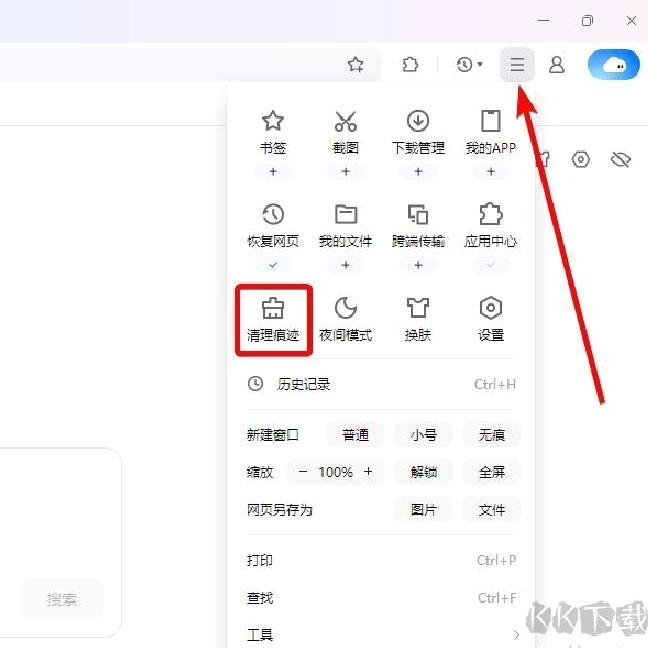Open the extensions puzzle icon in toolbar

(x=410, y=64)
